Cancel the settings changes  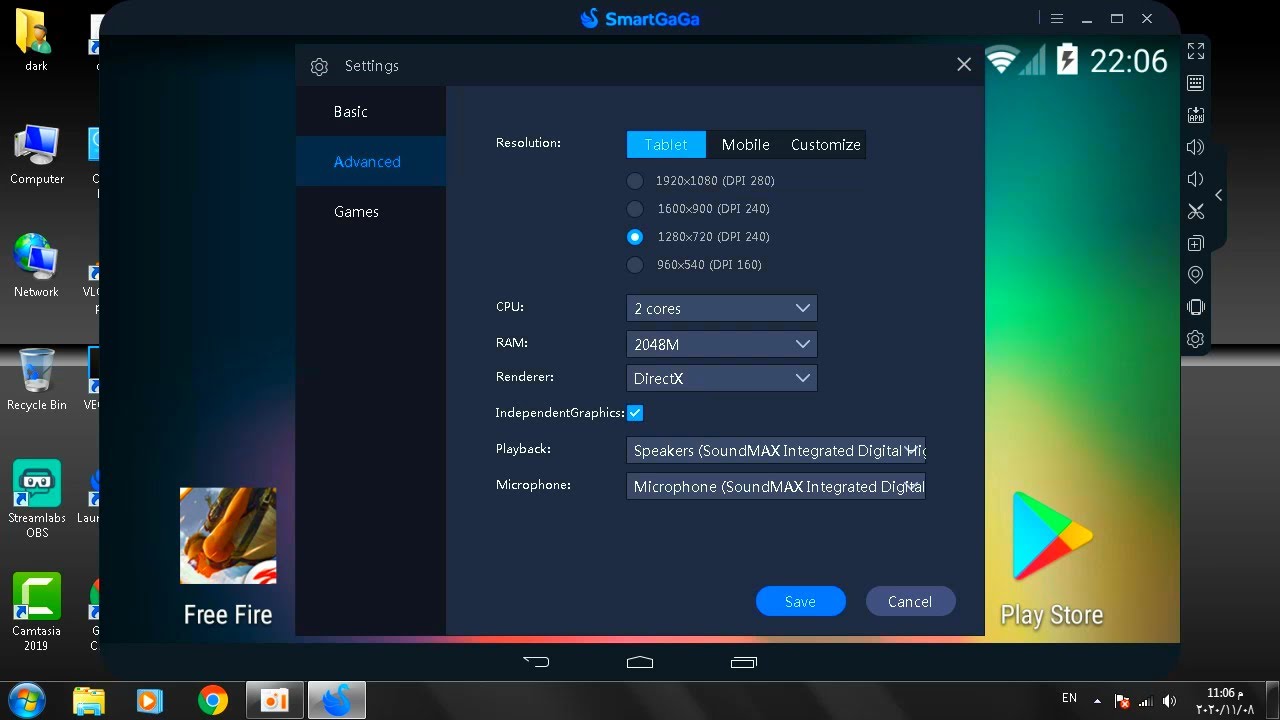(910, 601)
